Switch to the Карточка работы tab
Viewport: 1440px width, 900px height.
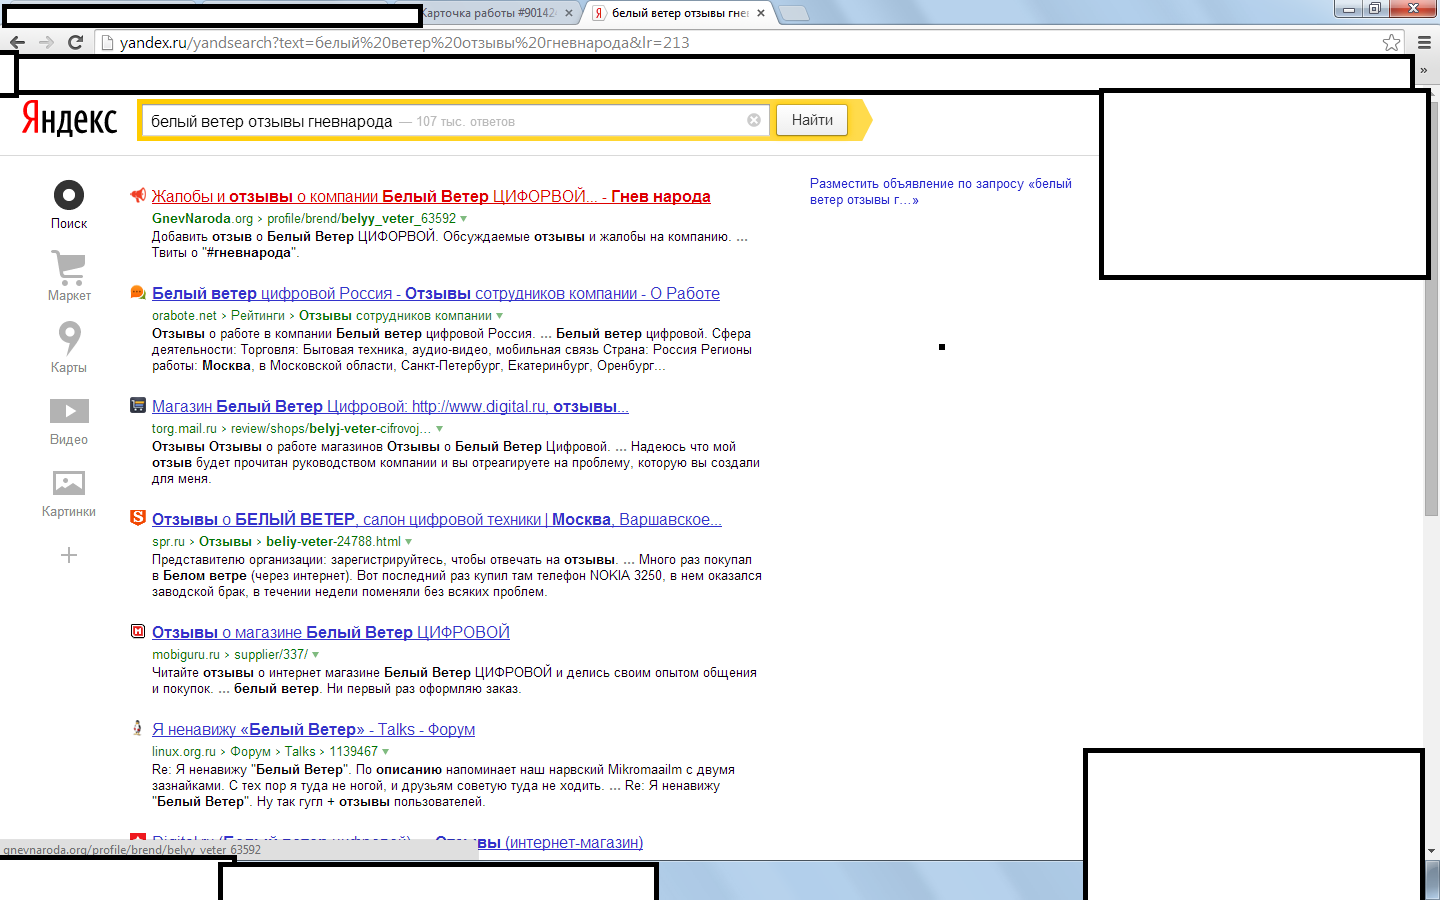488,13
